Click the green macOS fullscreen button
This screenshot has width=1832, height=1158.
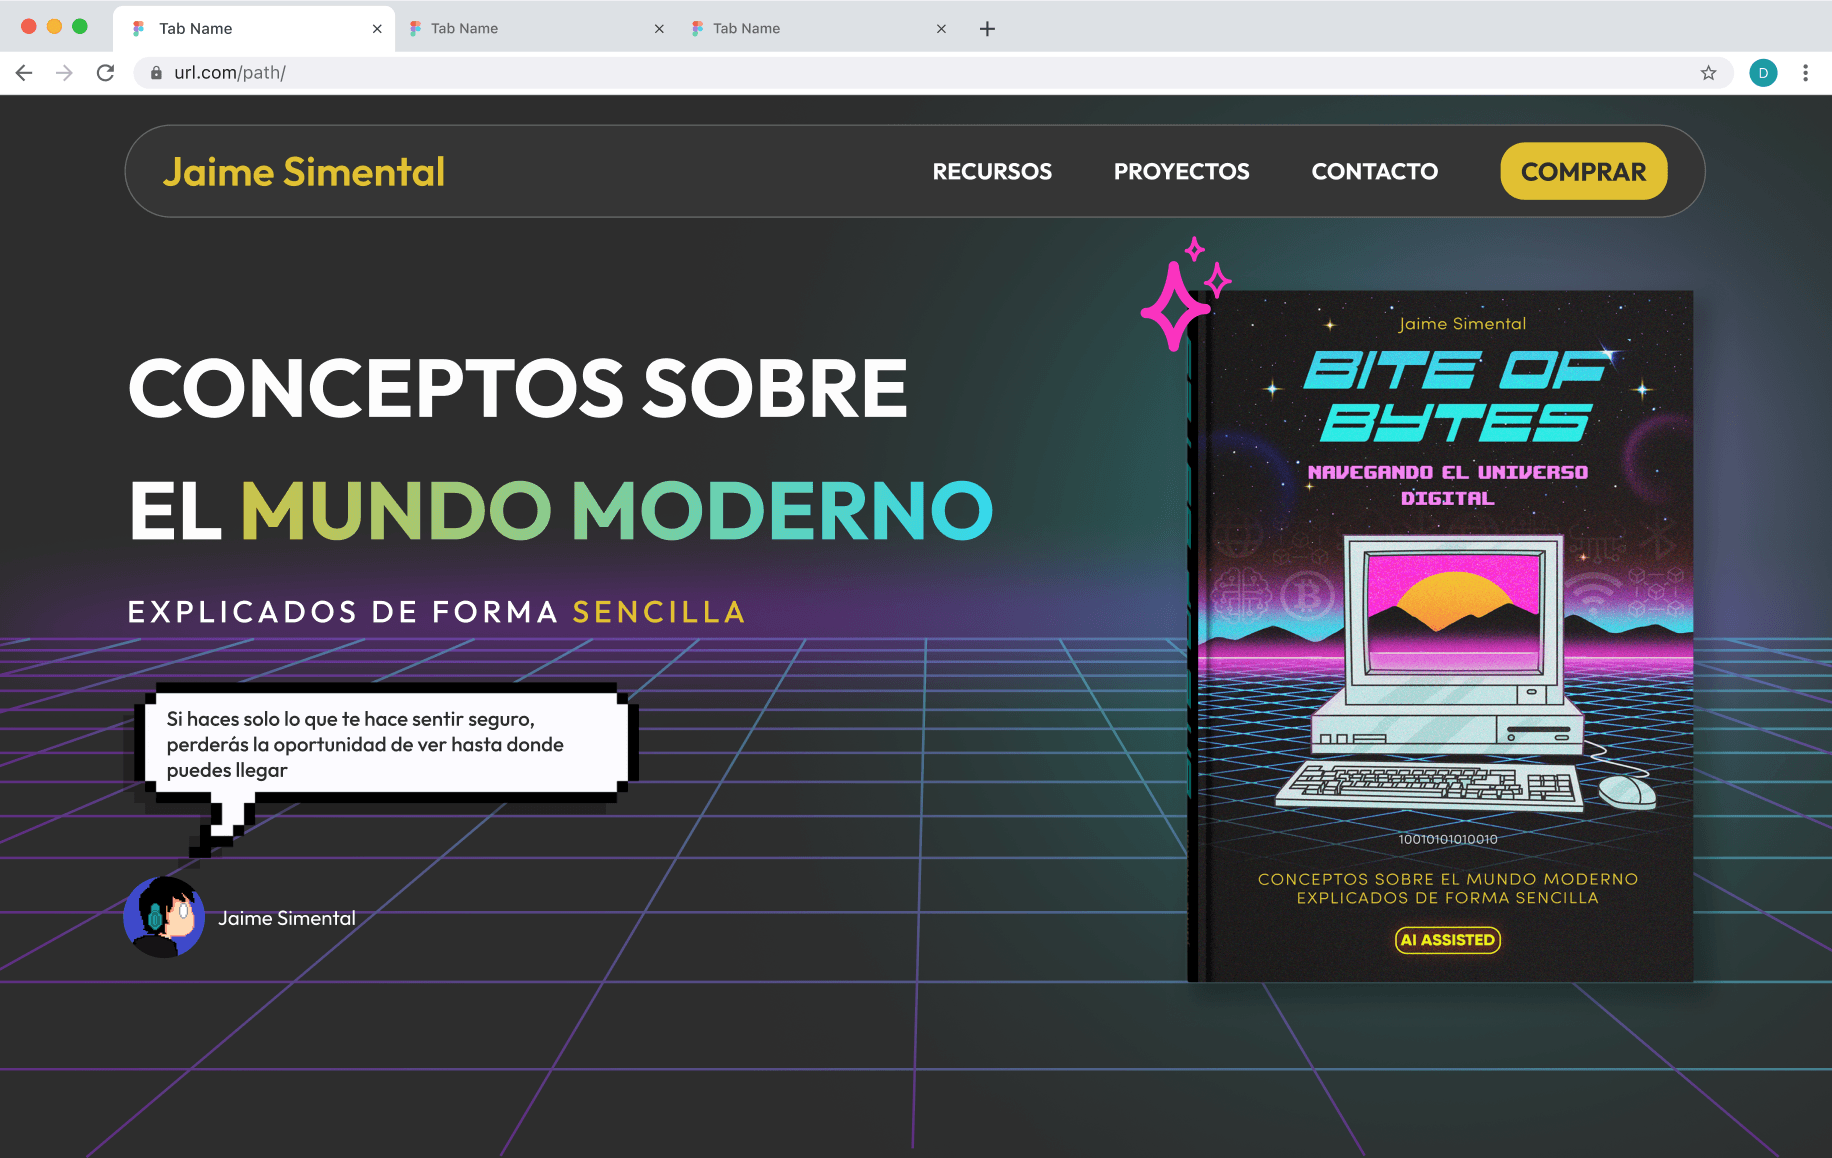80,27
